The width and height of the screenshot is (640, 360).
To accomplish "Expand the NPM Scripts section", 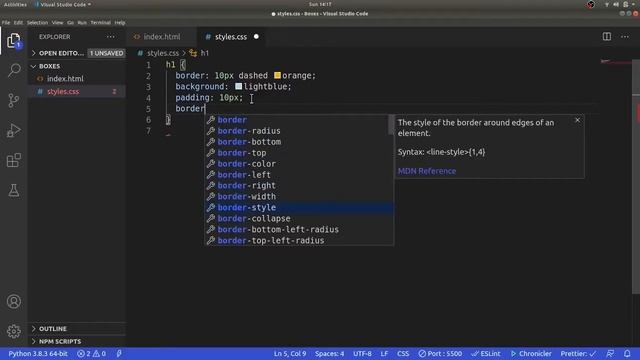I will point(77,341).
